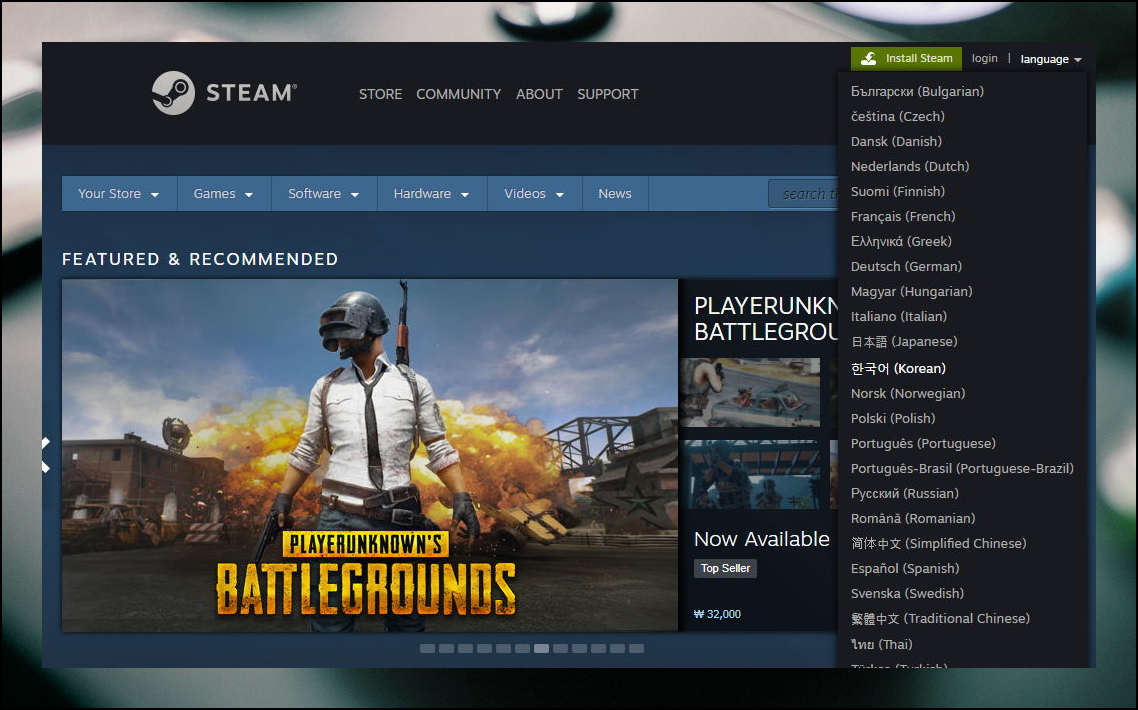Switch to Suomi (Finnish)

click(898, 192)
